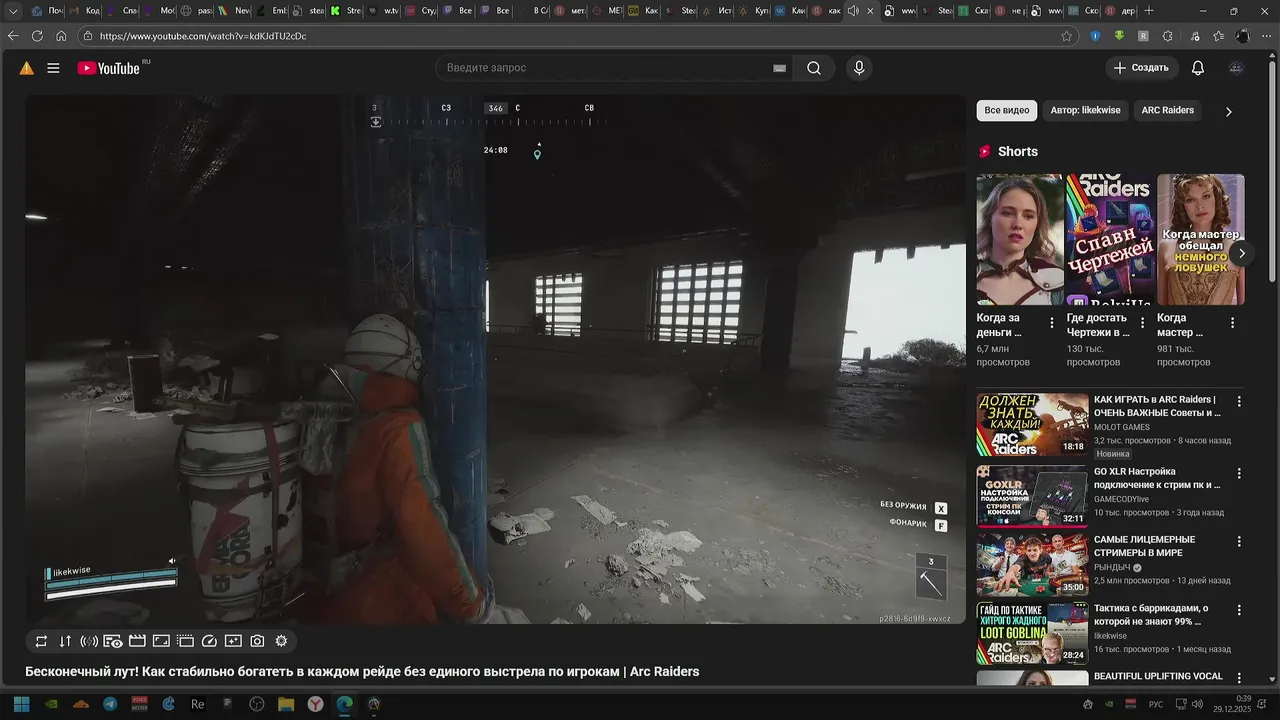Go to the browser home page
The height and width of the screenshot is (720, 1280).
tap(61, 36)
